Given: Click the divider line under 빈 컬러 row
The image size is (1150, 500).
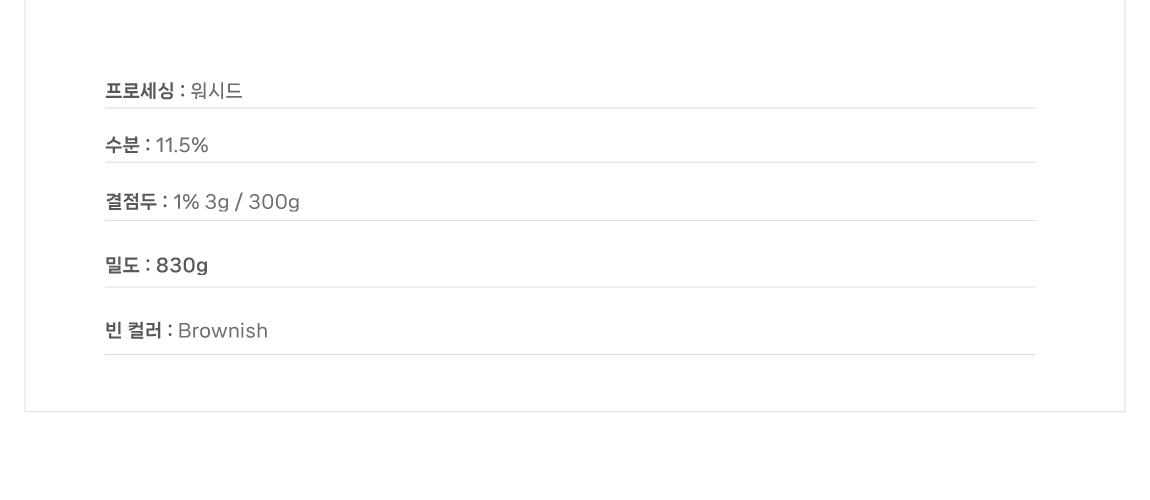Looking at the screenshot, I should click(x=570, y=355).
